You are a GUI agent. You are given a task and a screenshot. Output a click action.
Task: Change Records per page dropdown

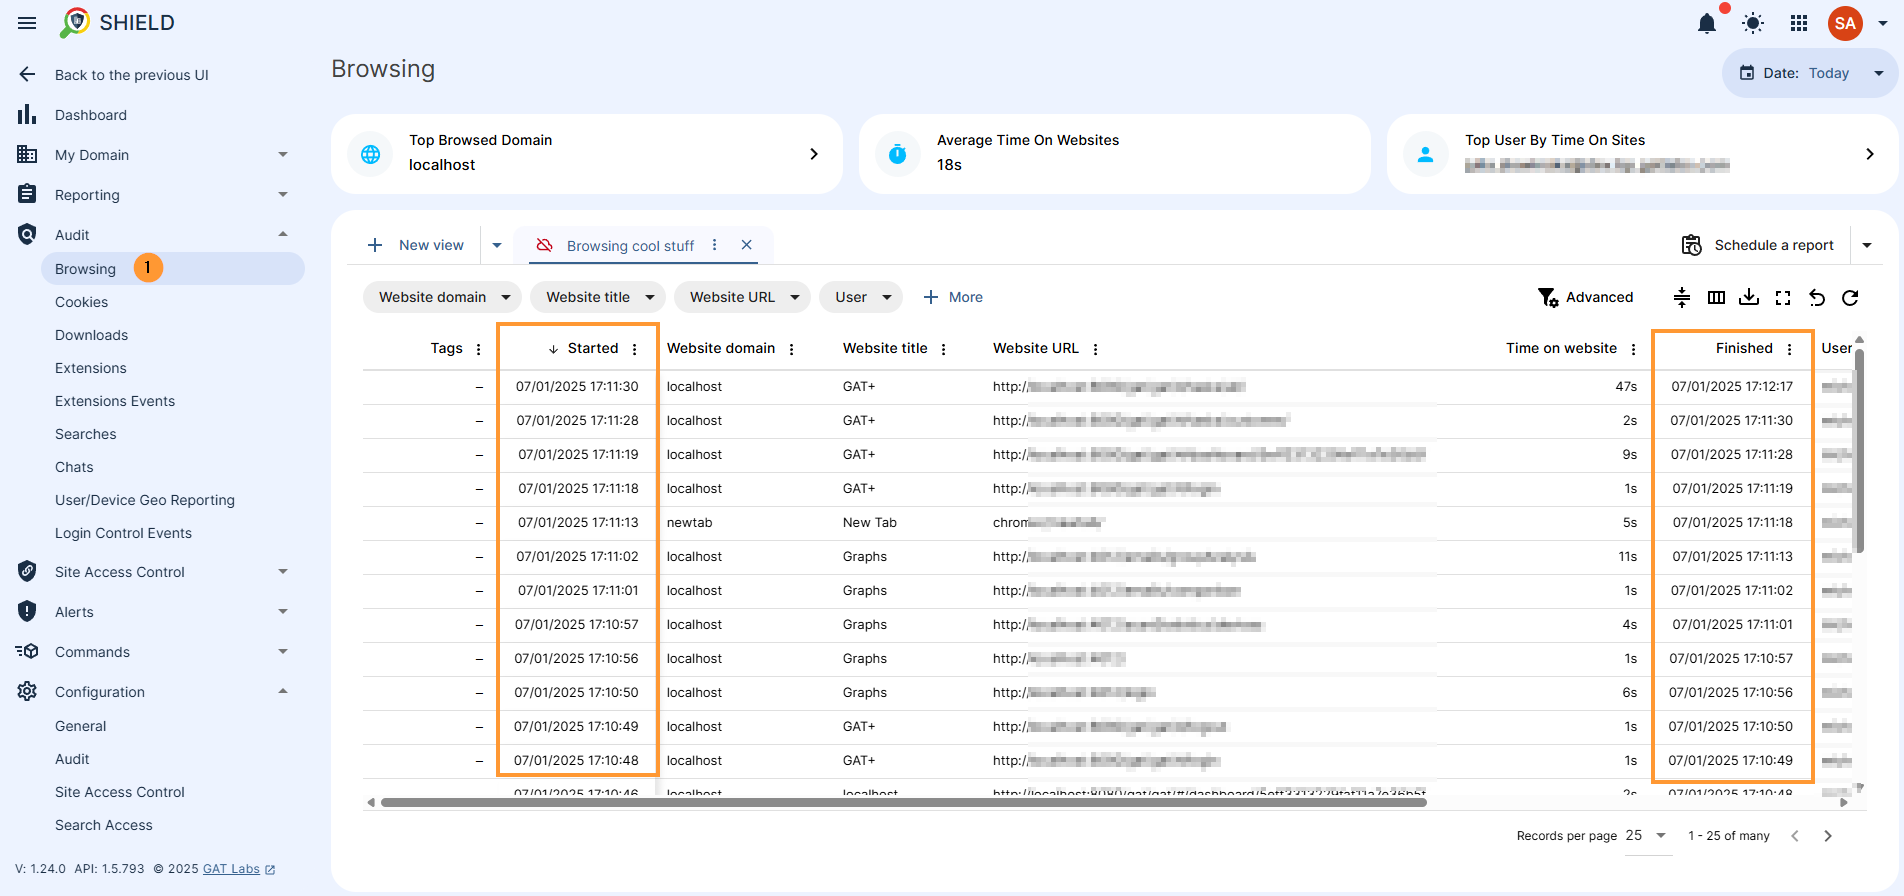coord(1646,835)
